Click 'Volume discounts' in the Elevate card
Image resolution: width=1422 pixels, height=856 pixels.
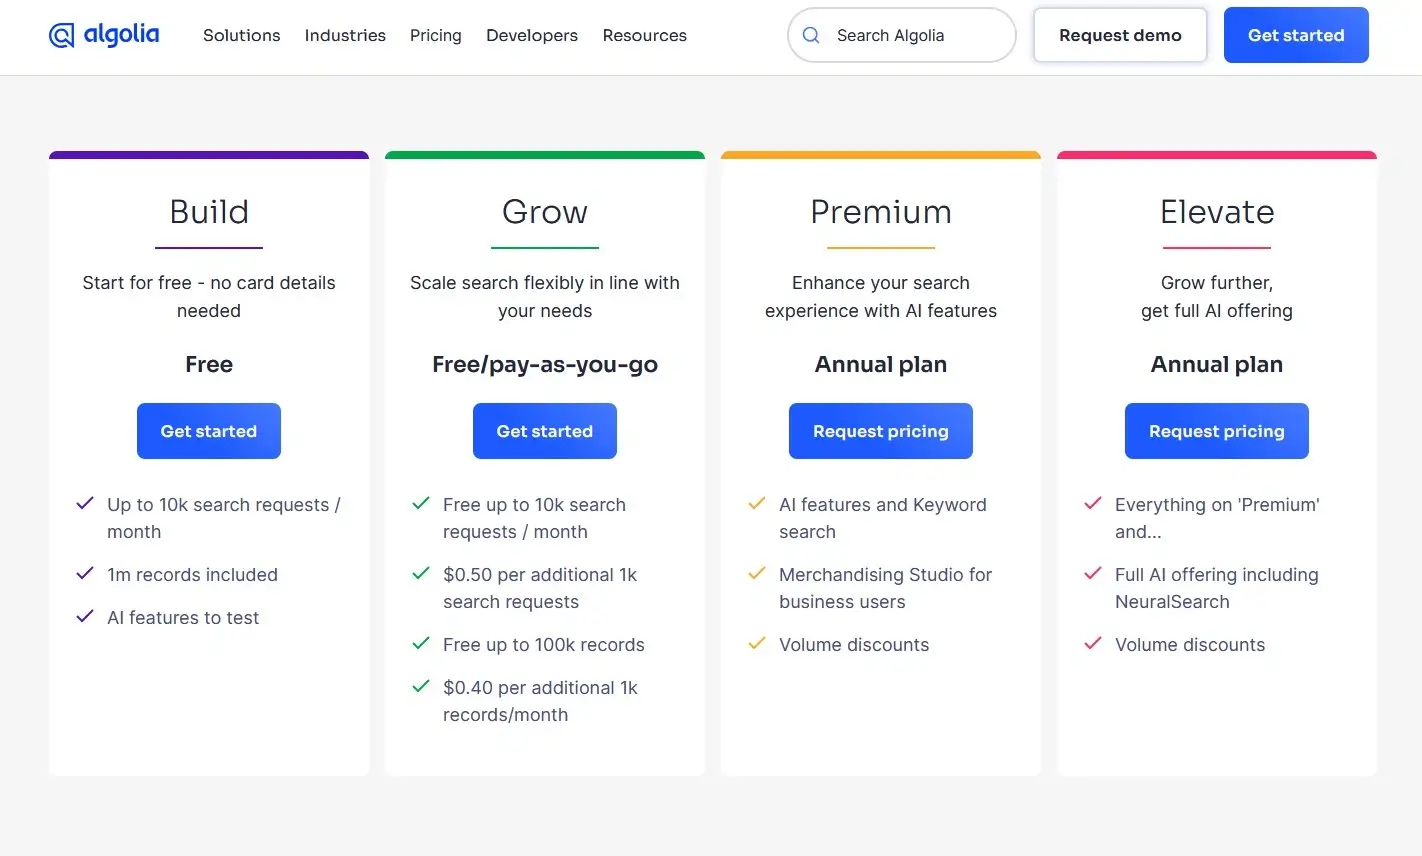pyautogui.click(x=1190, y=645)
